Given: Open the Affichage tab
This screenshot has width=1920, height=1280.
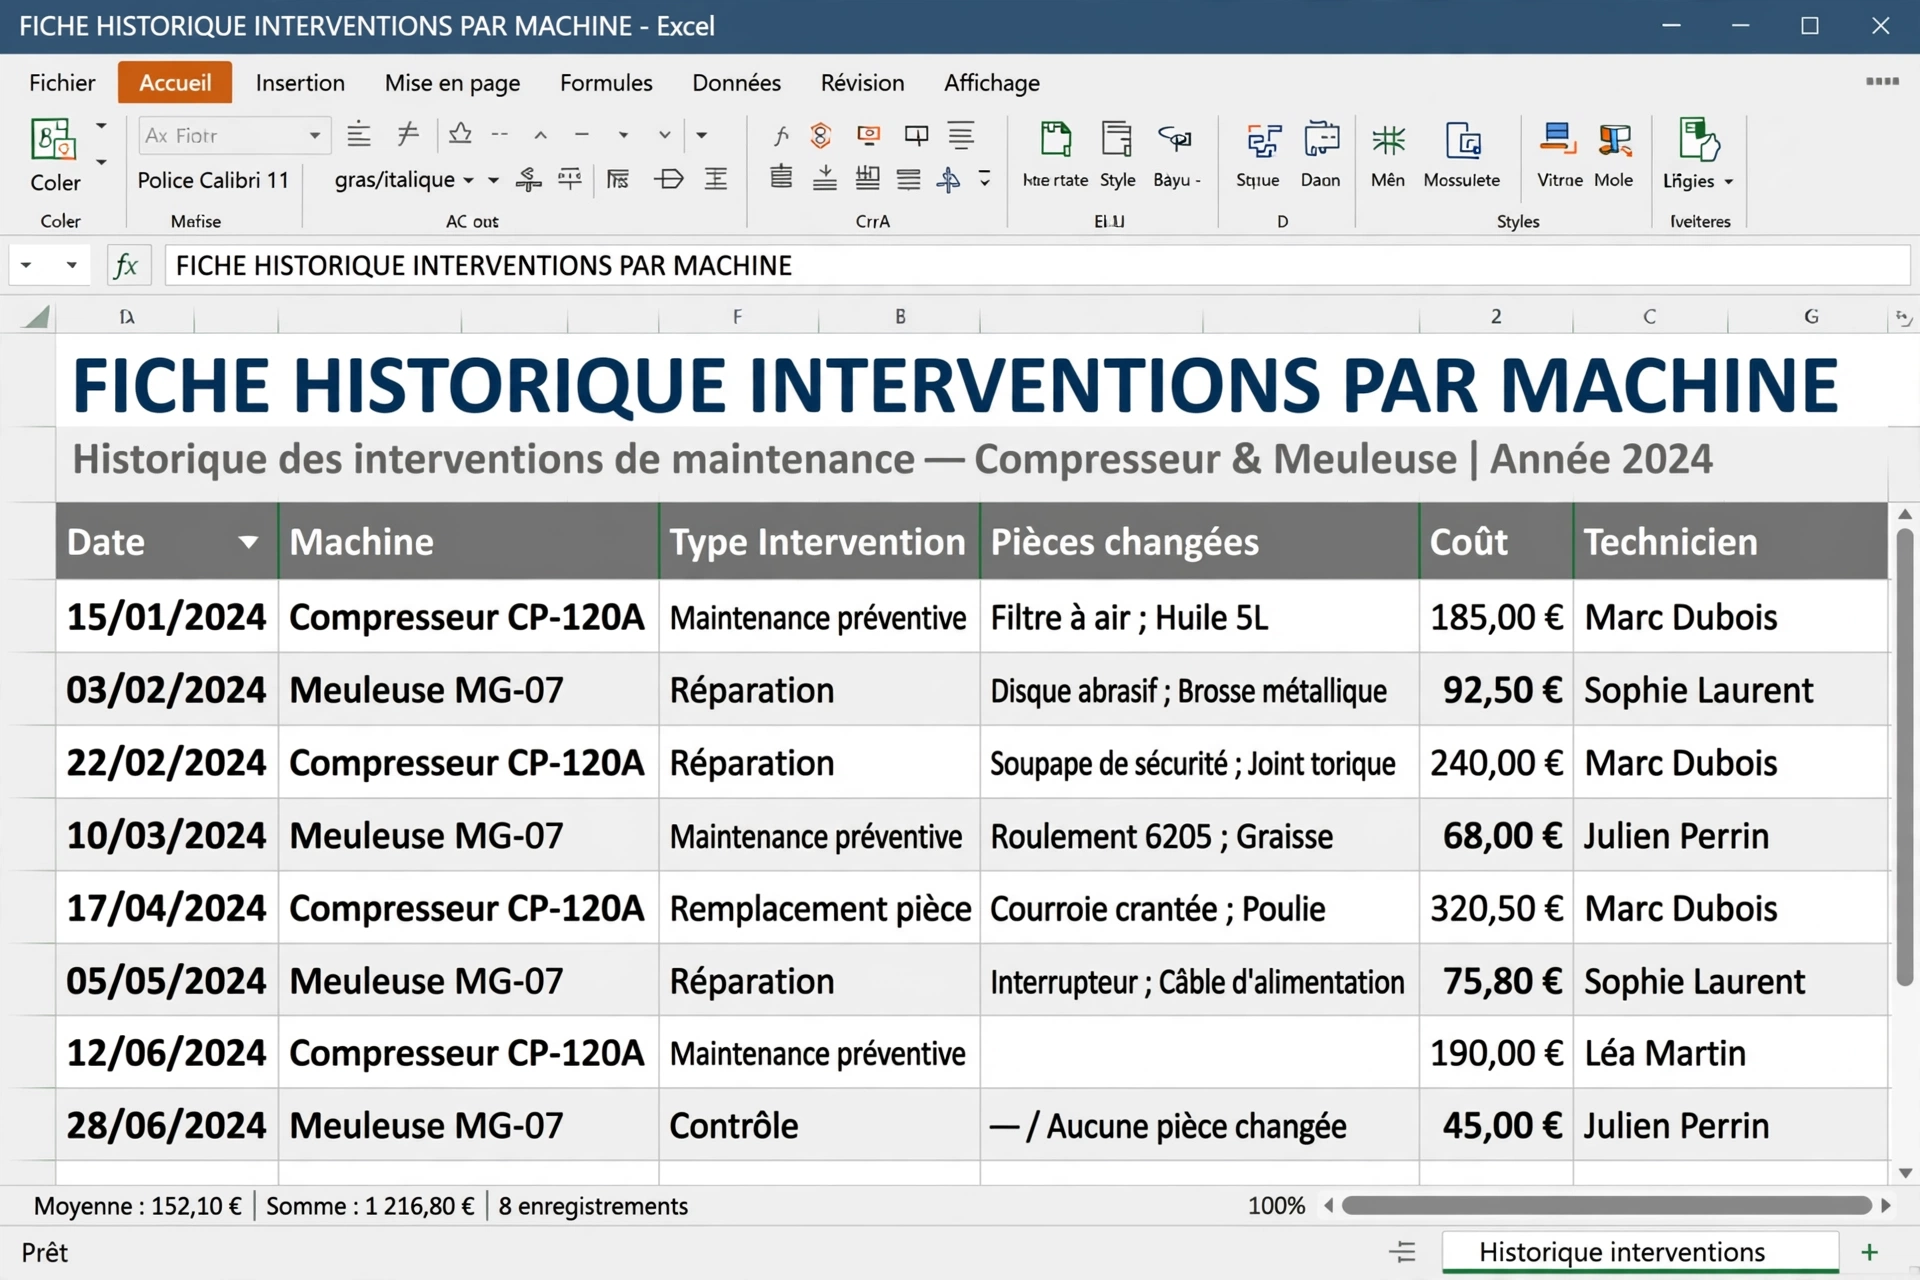Looking at the screenshot, I should point(992,83).
